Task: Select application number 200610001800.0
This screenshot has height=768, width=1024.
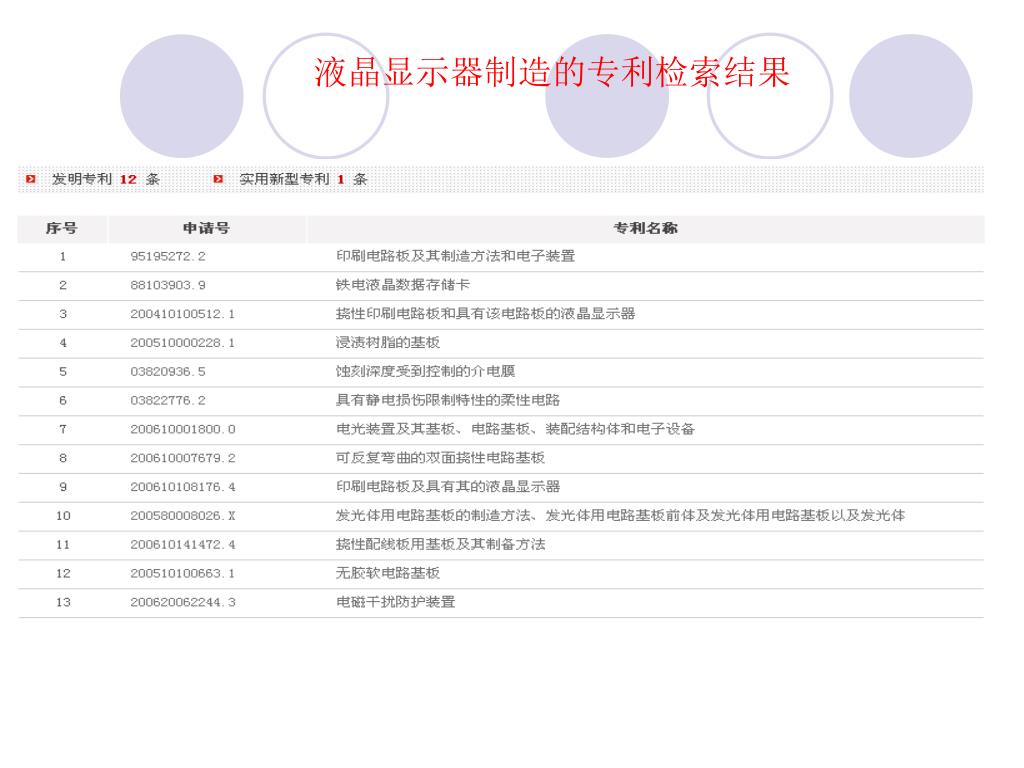Action: tap(183, 429)
